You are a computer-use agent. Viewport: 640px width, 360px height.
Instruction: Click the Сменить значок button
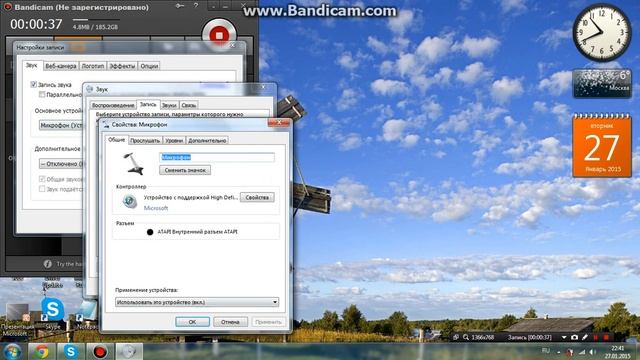tap(185, 170)
